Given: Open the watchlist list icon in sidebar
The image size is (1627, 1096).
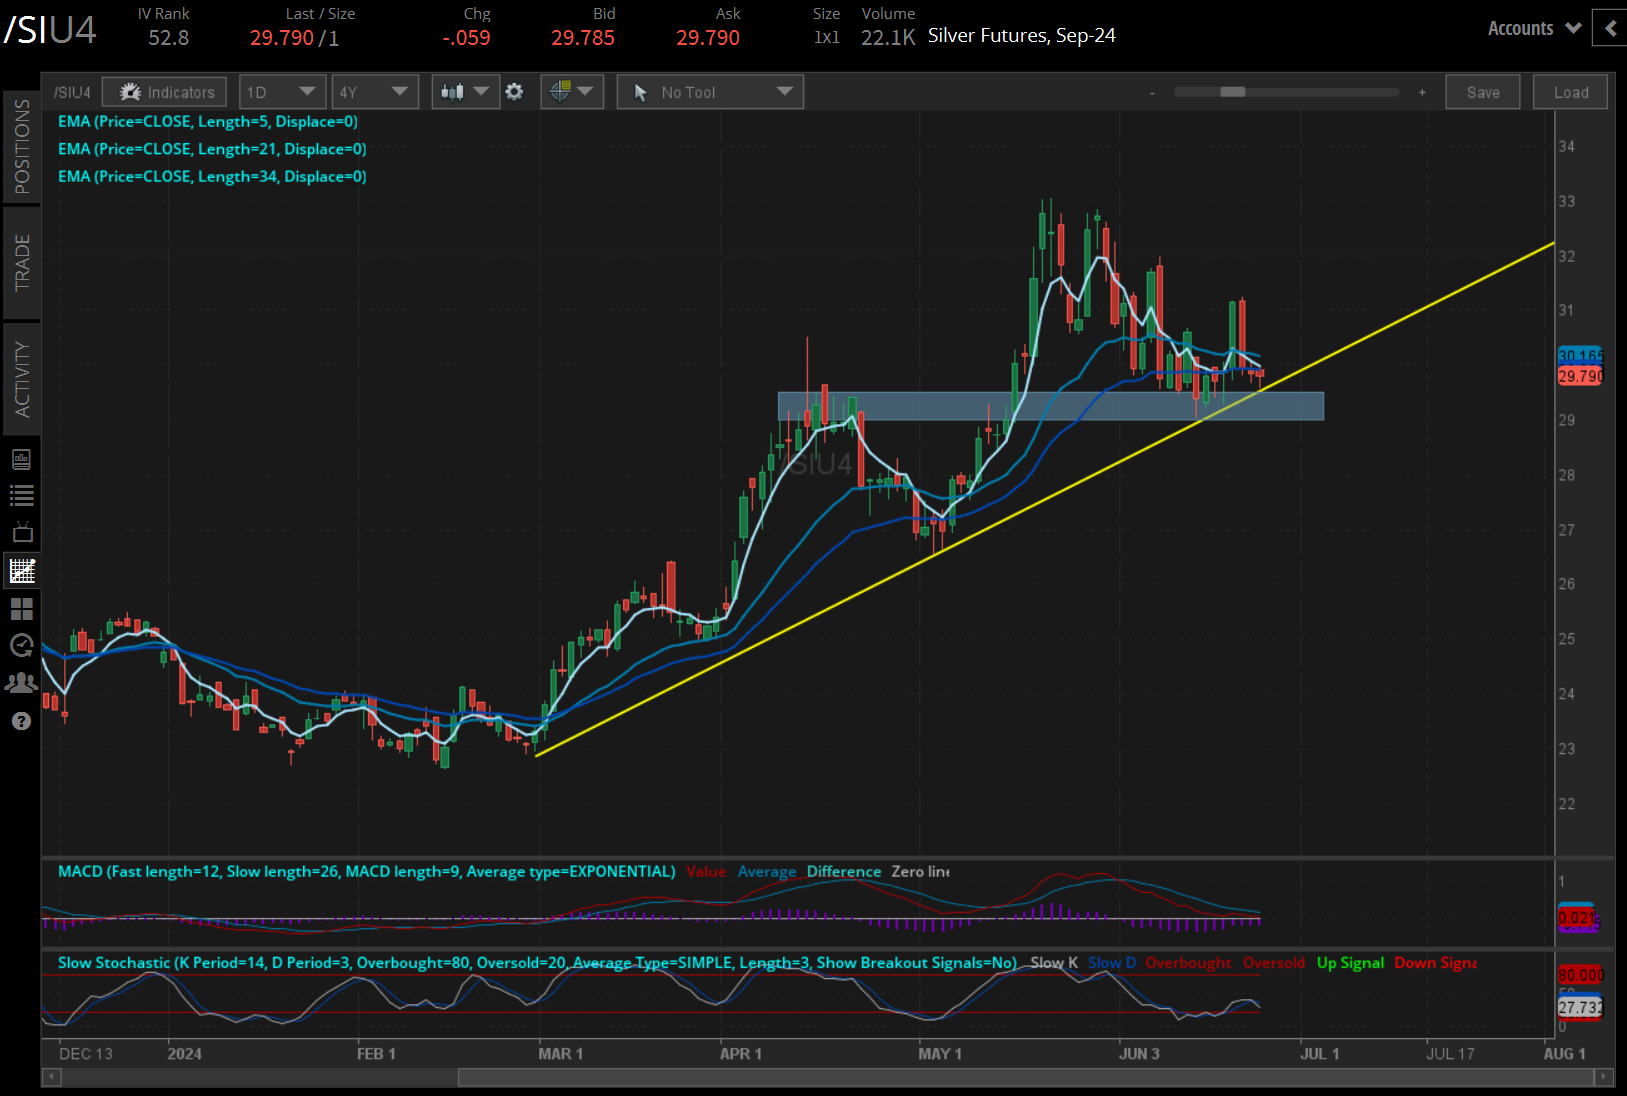Looking at the screenshot, I should (x=22, y=495).
